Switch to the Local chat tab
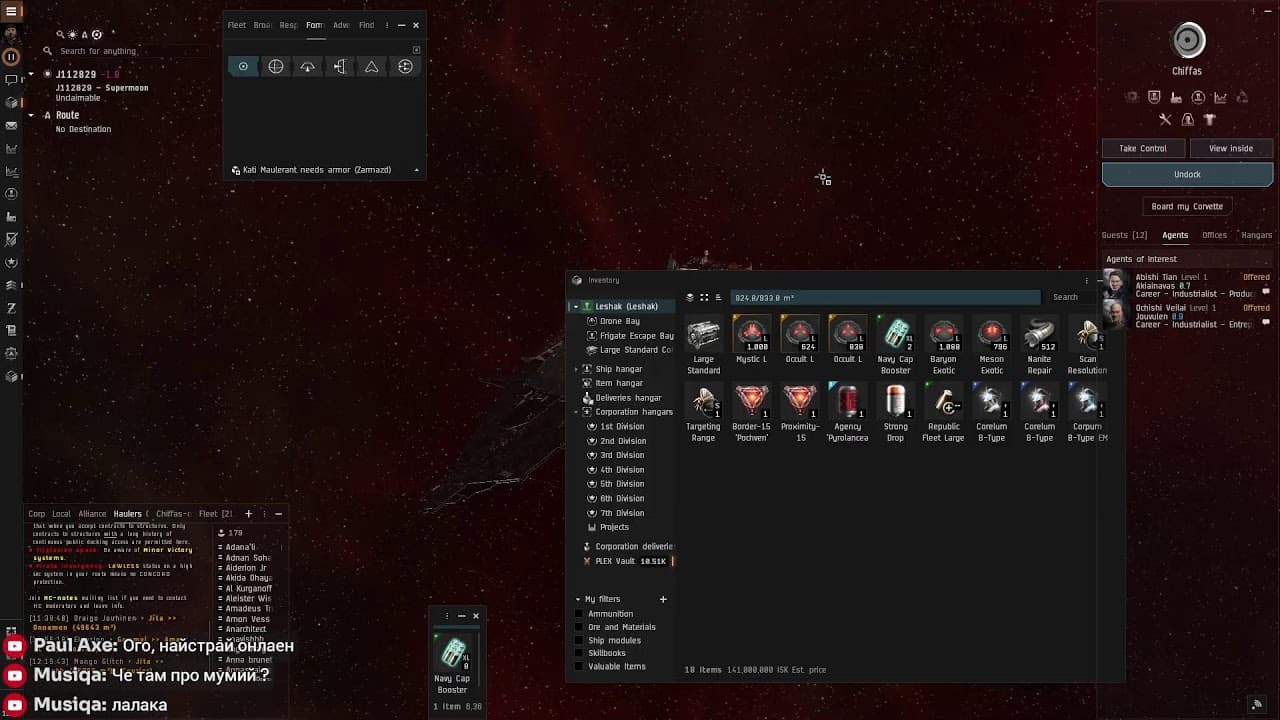 coord(62,514)
